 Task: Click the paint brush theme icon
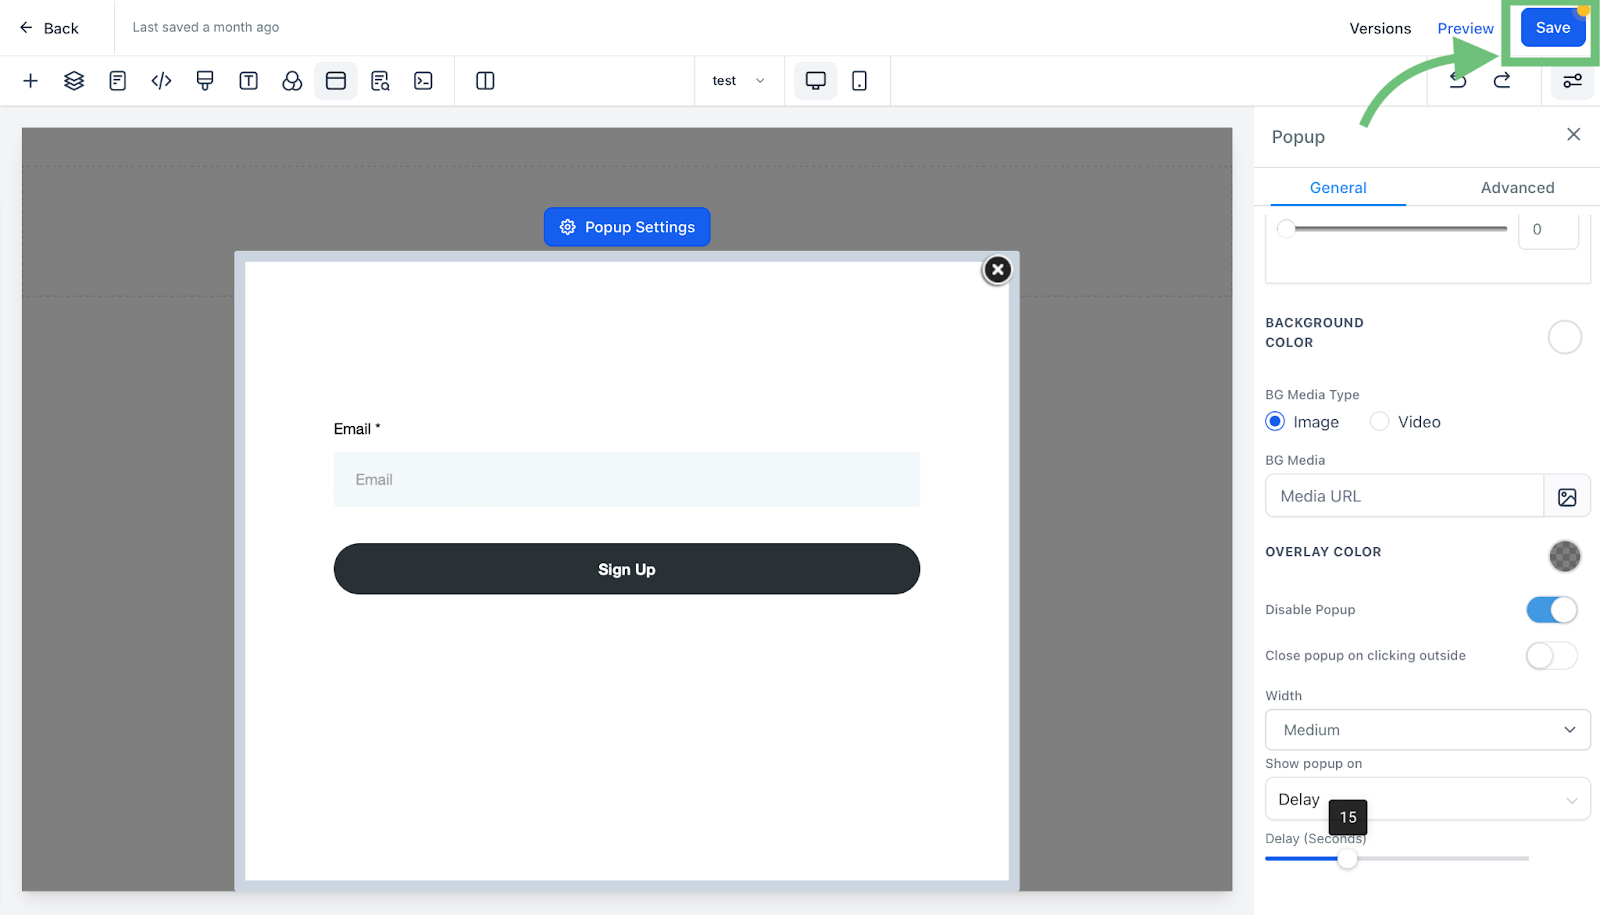[205, 81]
